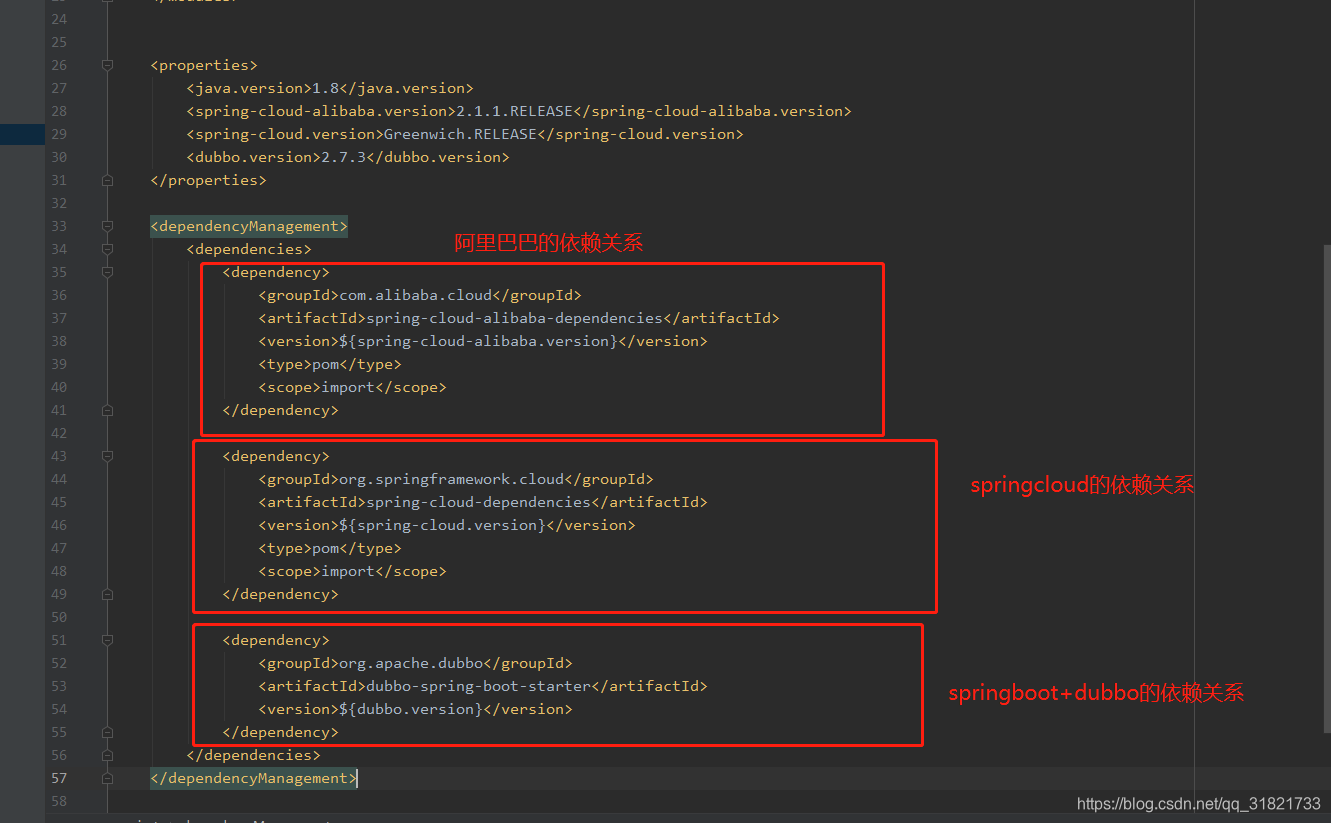Click the opening properties tag
Viewport: 1331px width, 823px height.
(x=203, y=65)
